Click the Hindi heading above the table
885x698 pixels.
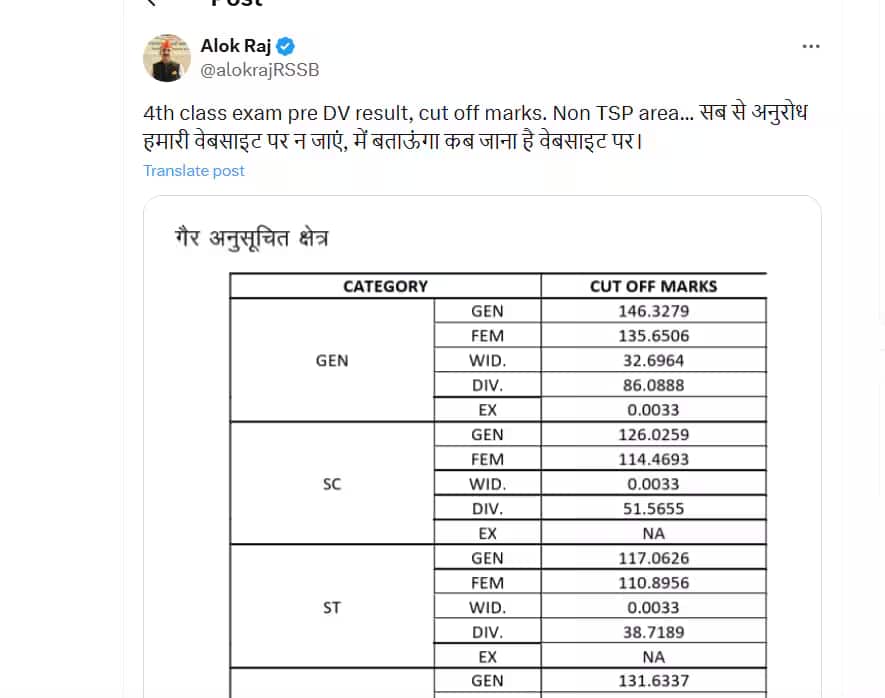coord(250,239)
